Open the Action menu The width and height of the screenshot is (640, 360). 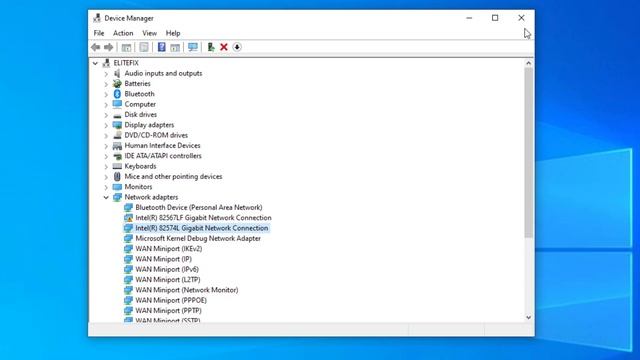(123, 33)
